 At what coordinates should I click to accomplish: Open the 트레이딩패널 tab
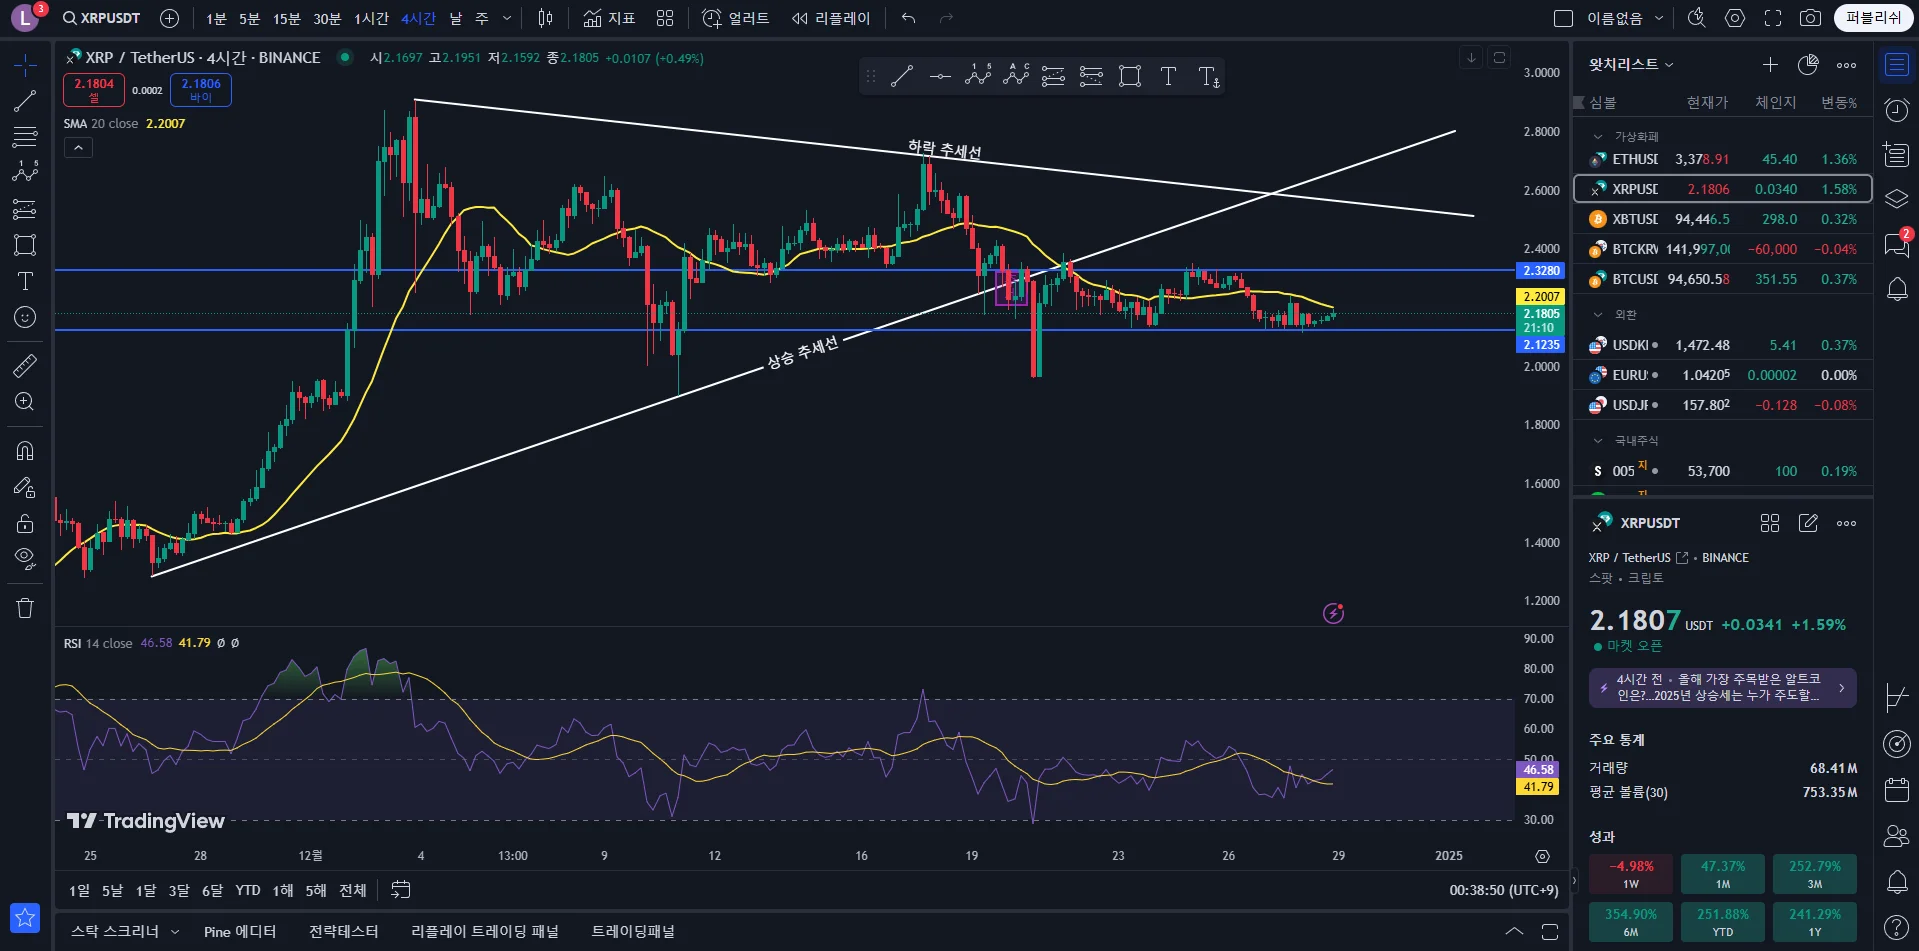click(x=633, y=932)
